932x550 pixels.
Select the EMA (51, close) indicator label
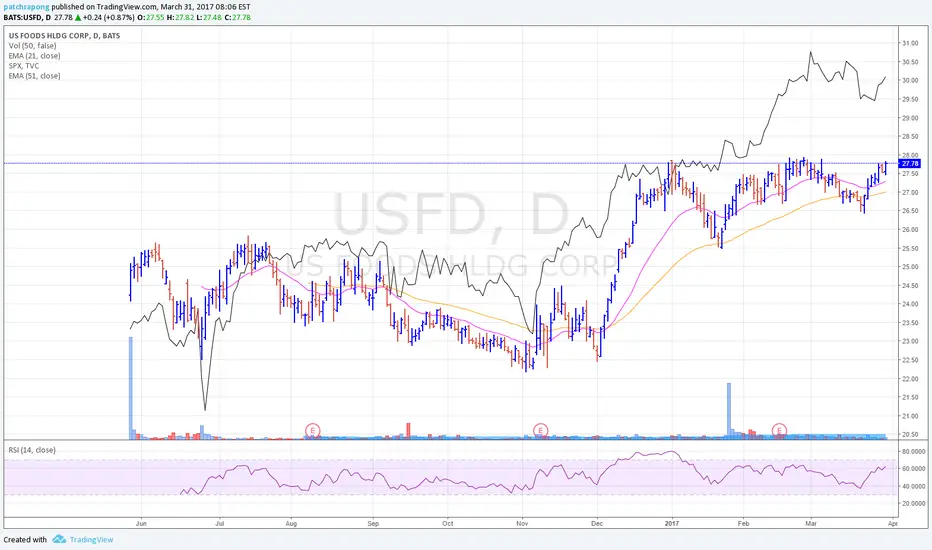click(34, 76)
